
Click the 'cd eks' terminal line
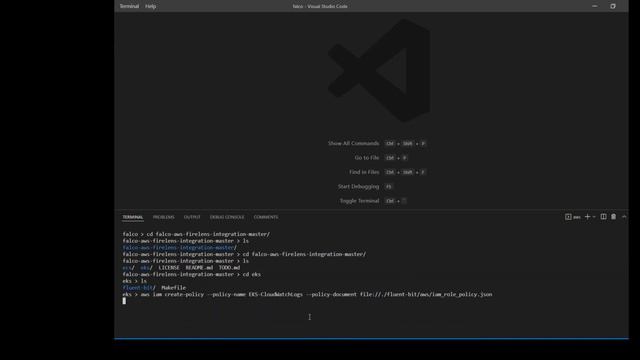point(191,274)
